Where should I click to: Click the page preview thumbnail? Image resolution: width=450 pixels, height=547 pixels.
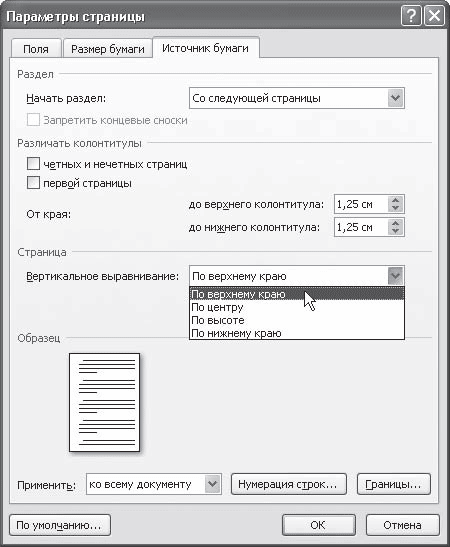pos(105,402)
